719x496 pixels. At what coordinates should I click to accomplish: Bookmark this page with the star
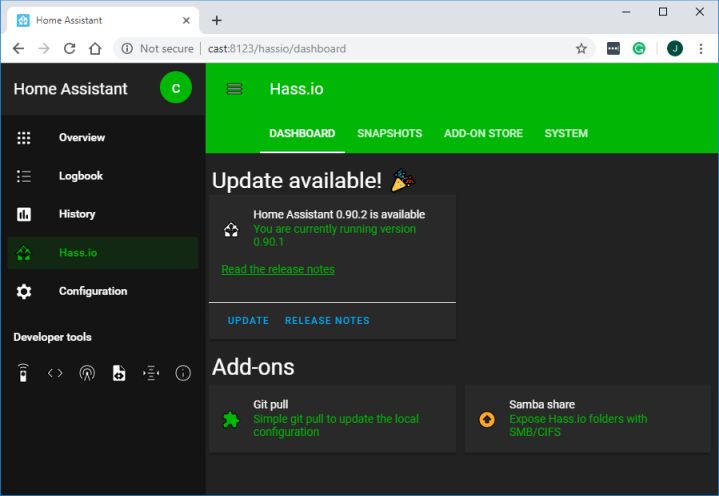point(581,49)
